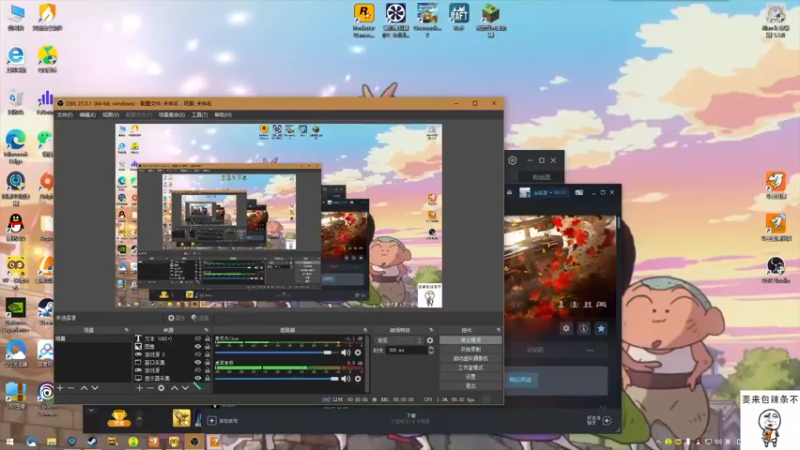The width and height of the screenshot is (800, 450).
Task: Pop out the Sources dock panel
Action: (207, 330)
